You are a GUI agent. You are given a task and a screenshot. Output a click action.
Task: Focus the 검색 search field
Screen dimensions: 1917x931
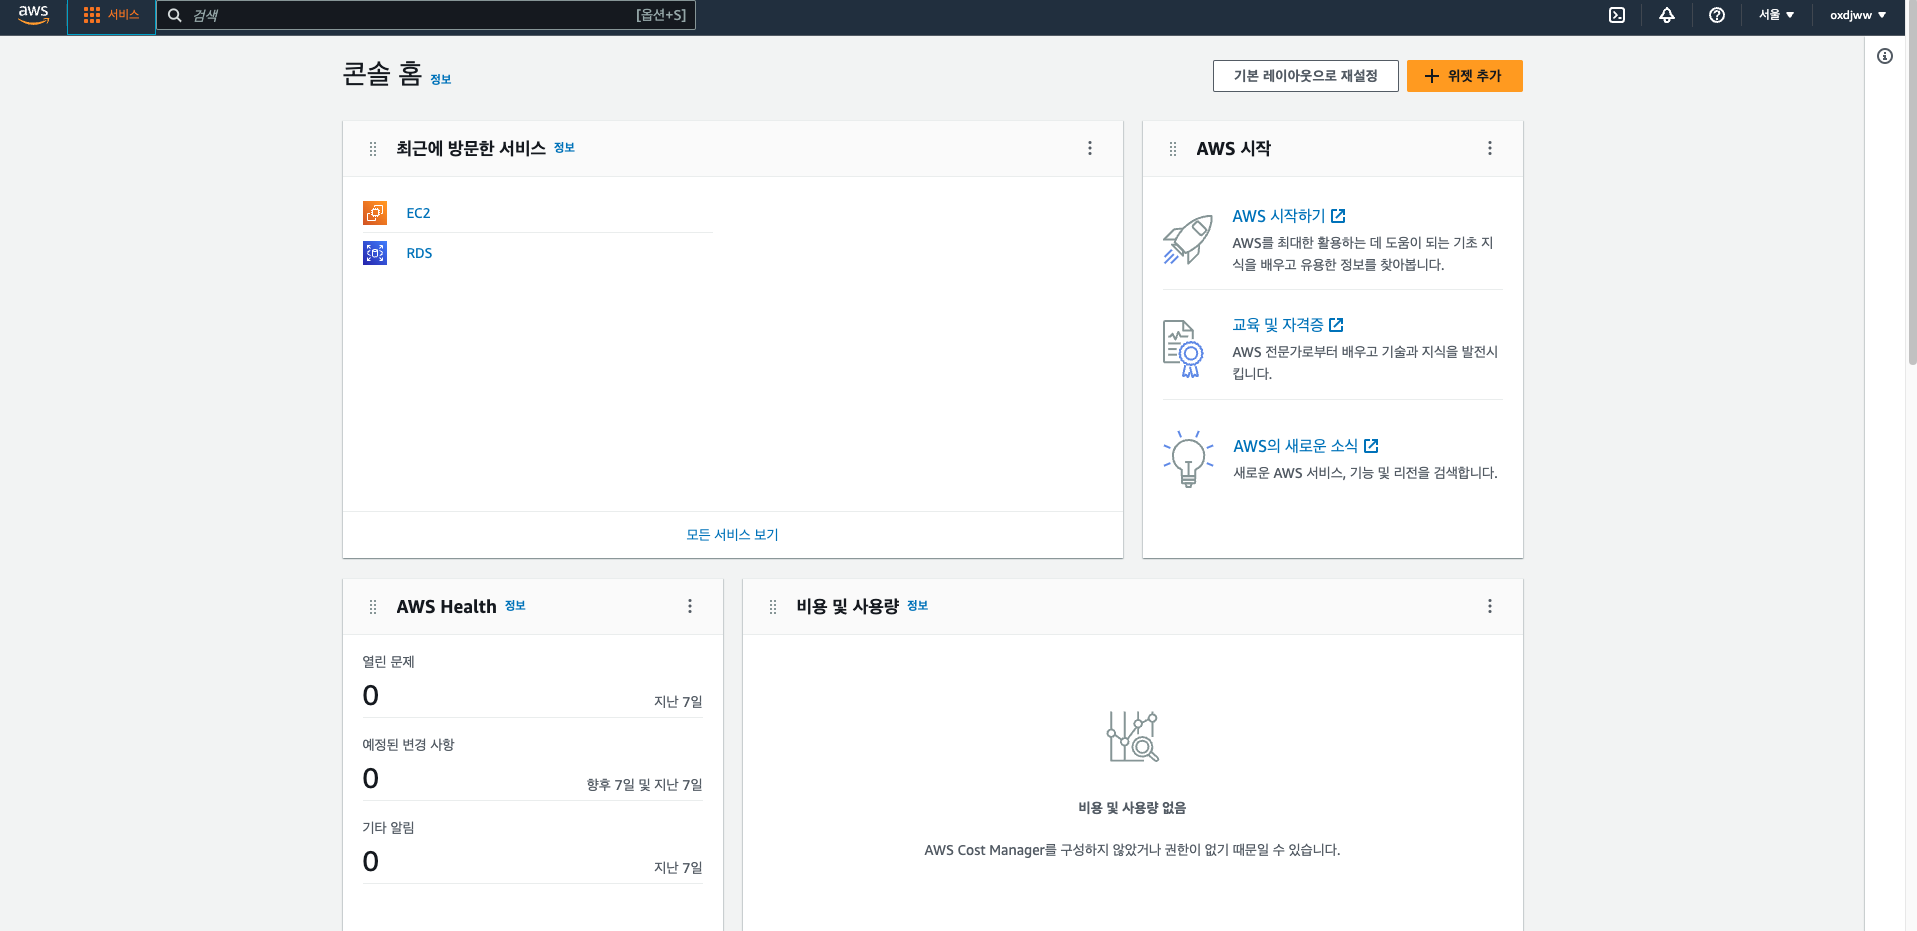[x=426, y=15]
